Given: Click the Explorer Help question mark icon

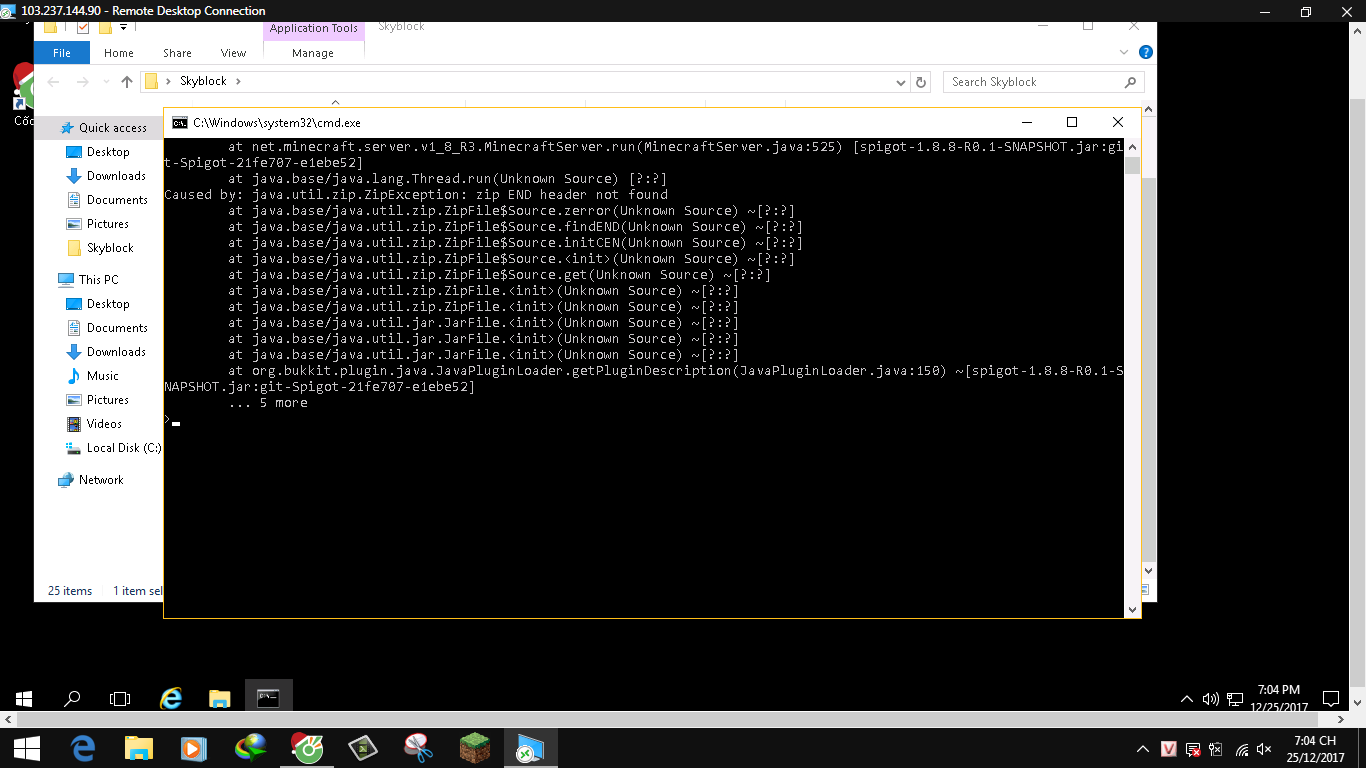Looking at the screenshot, I should coord(1146,52).
